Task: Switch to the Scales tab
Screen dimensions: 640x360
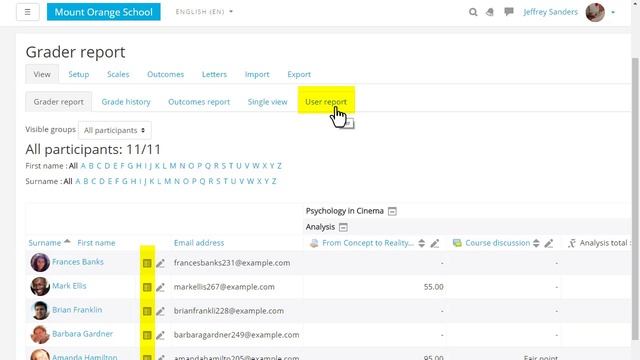Action: point(118,74)
